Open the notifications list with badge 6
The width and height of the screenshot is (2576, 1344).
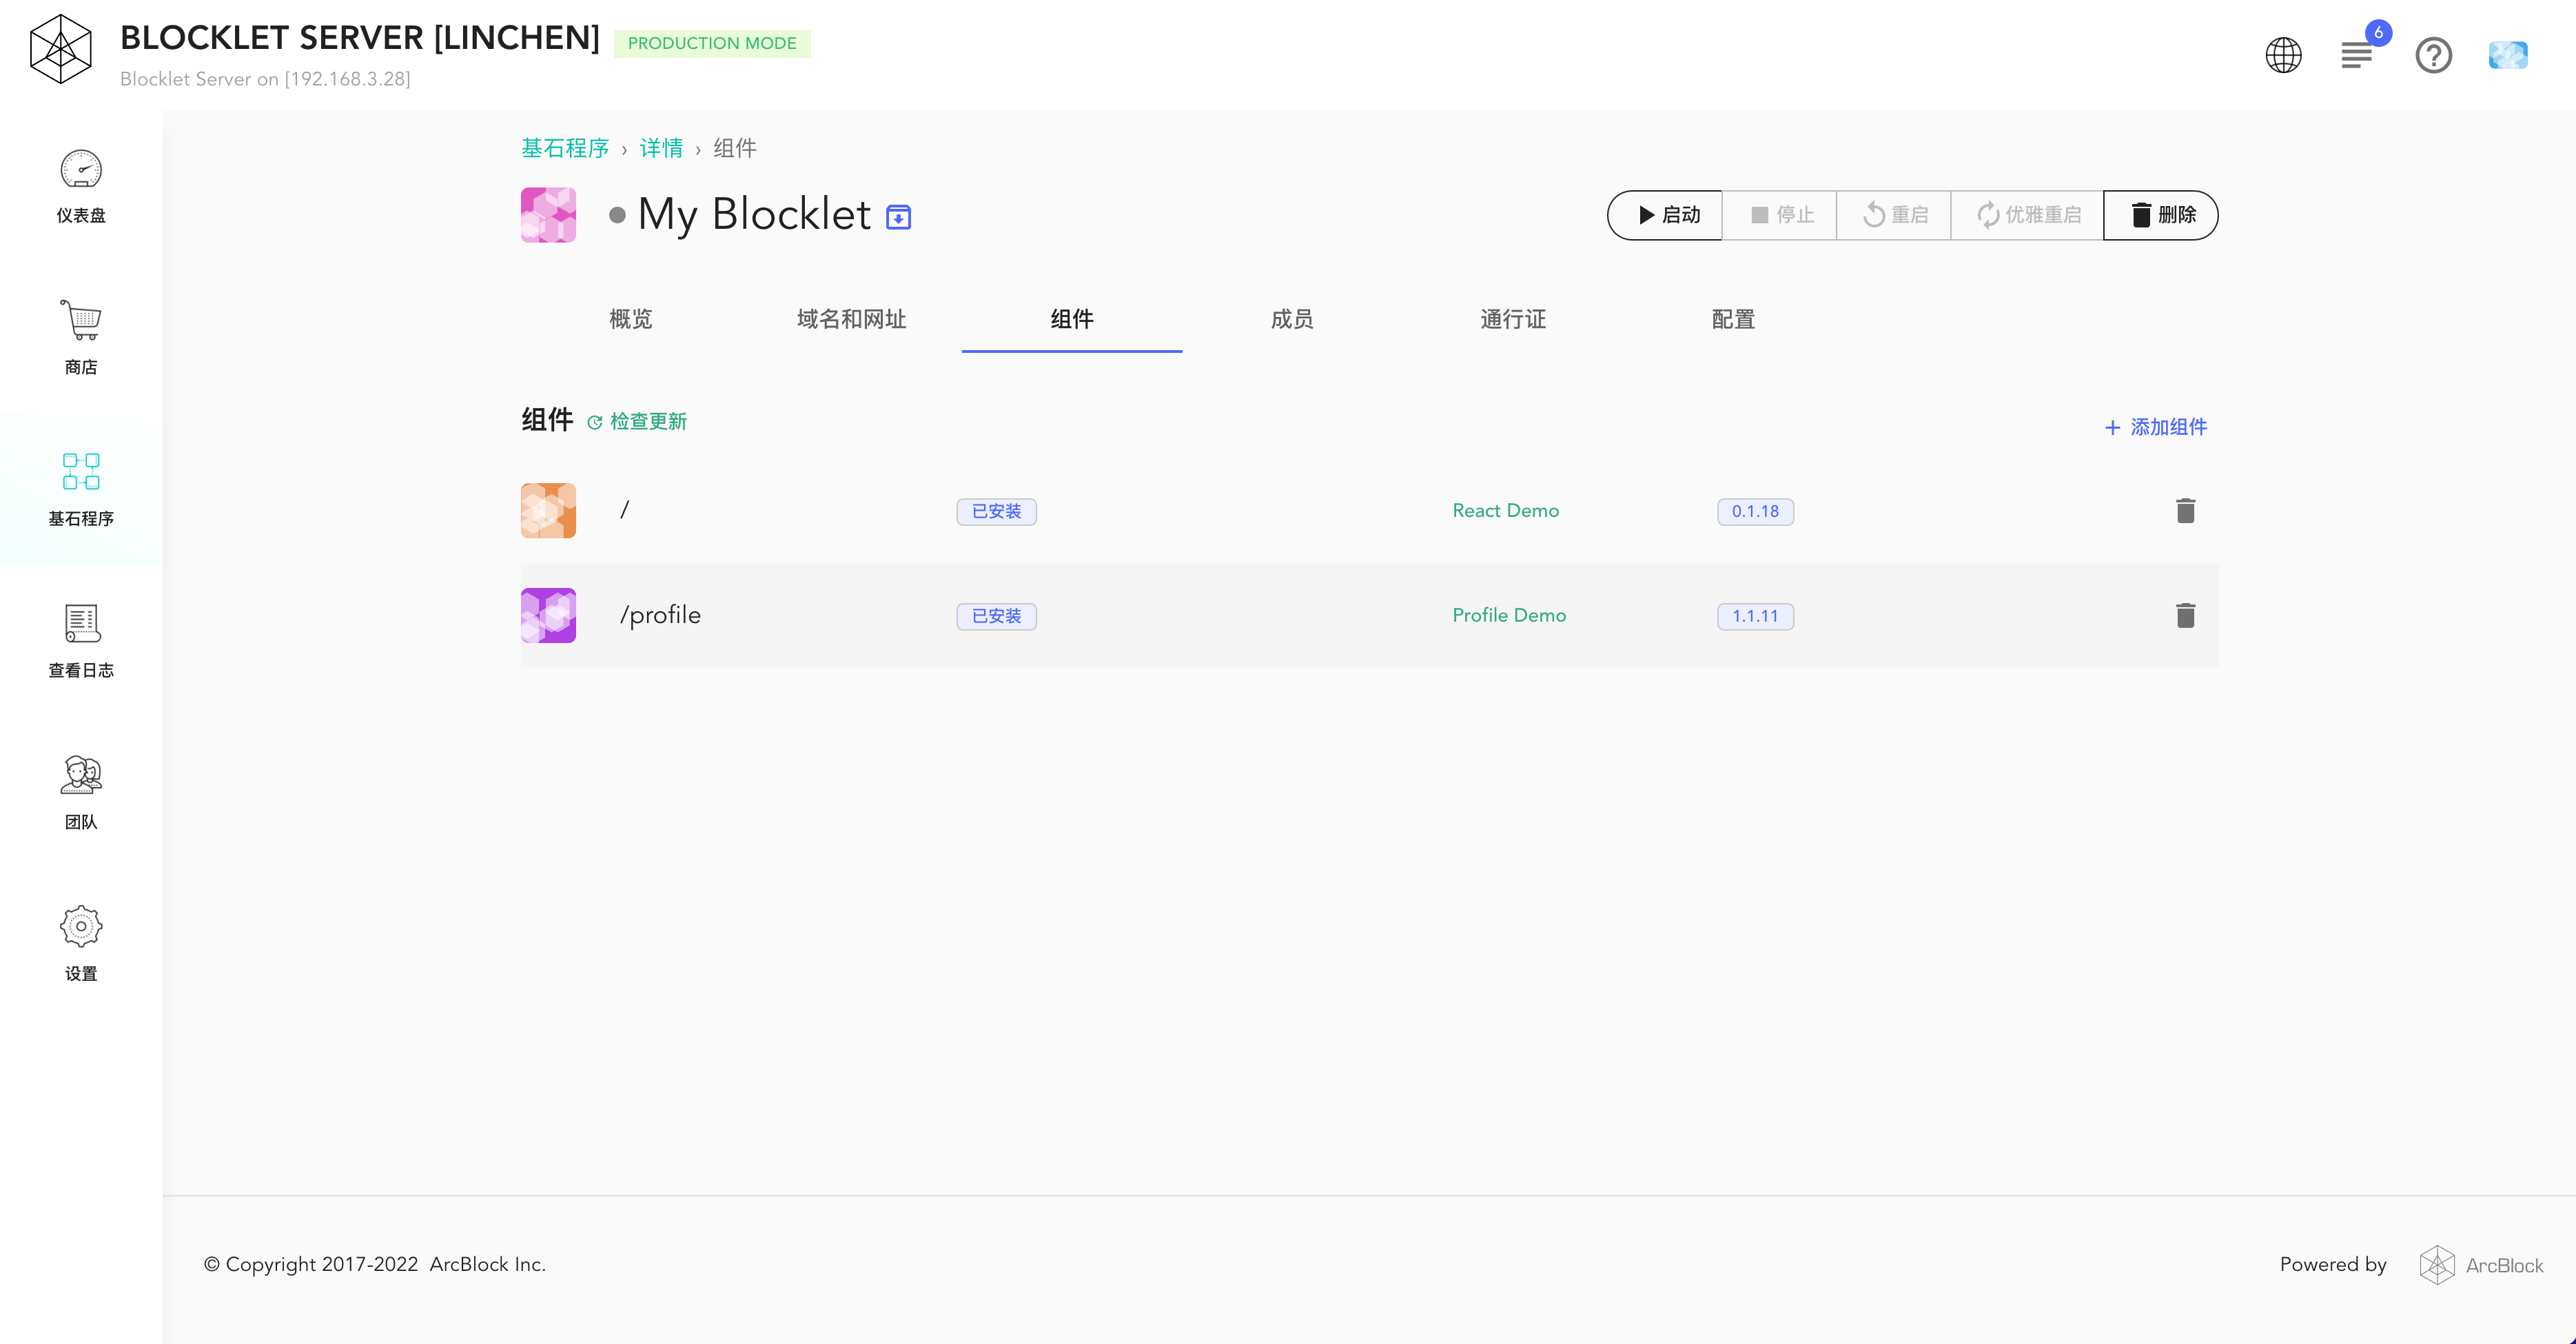pyautogui.click(x=2357, y=55)
